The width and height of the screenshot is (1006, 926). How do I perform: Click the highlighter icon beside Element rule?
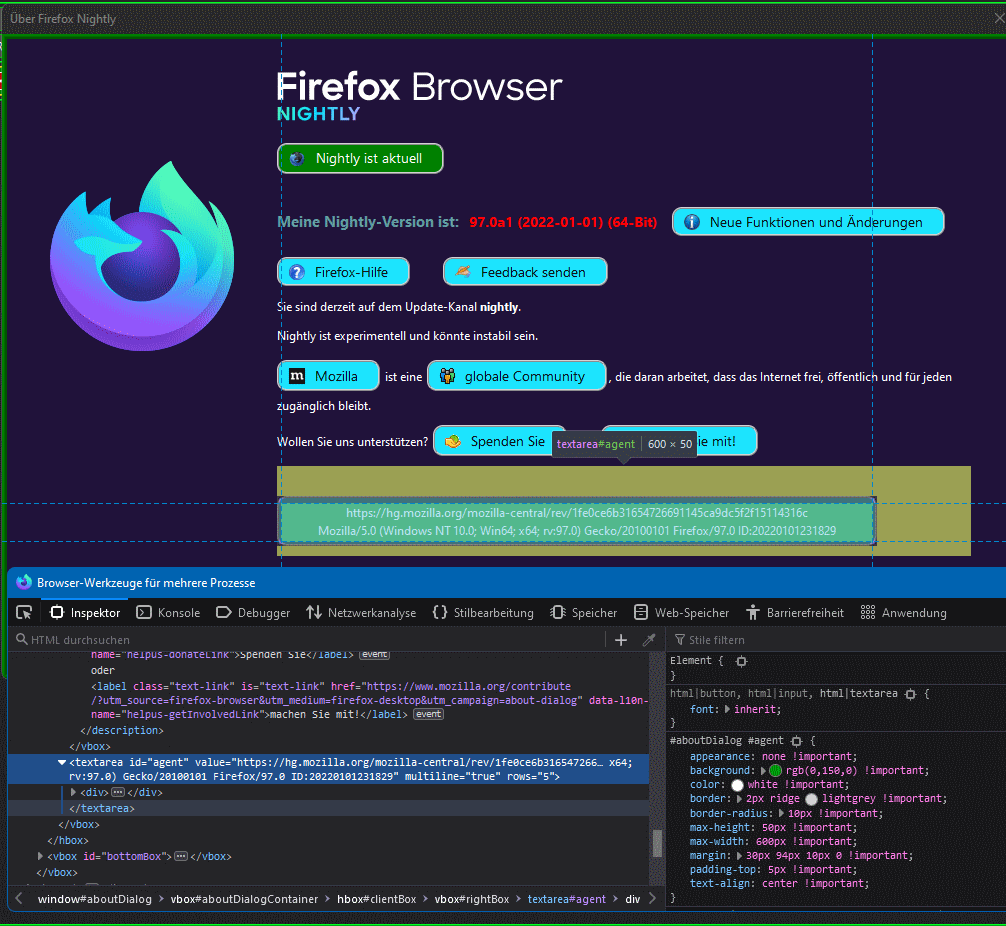741,661
